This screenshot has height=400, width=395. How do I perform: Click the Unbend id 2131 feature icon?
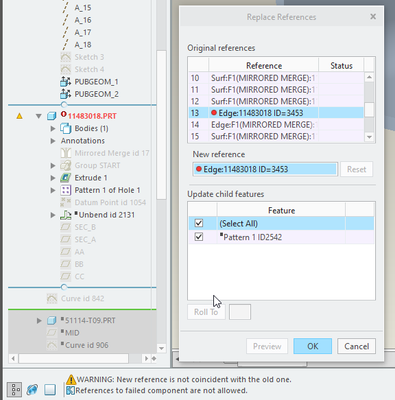pyautogui.click(x=66, y=215)
